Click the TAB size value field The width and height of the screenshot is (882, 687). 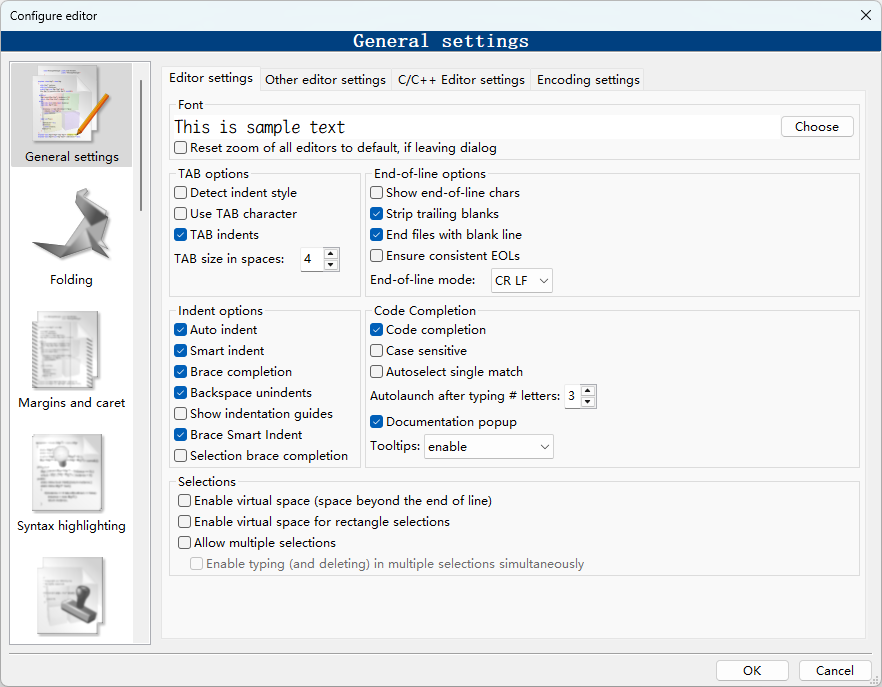pyautogui.click(x=312, y=259)
